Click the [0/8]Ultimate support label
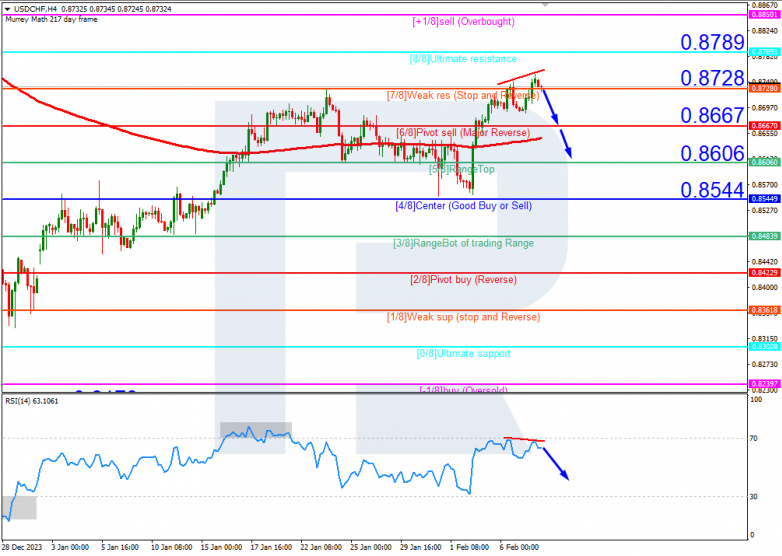 [463, 354]
